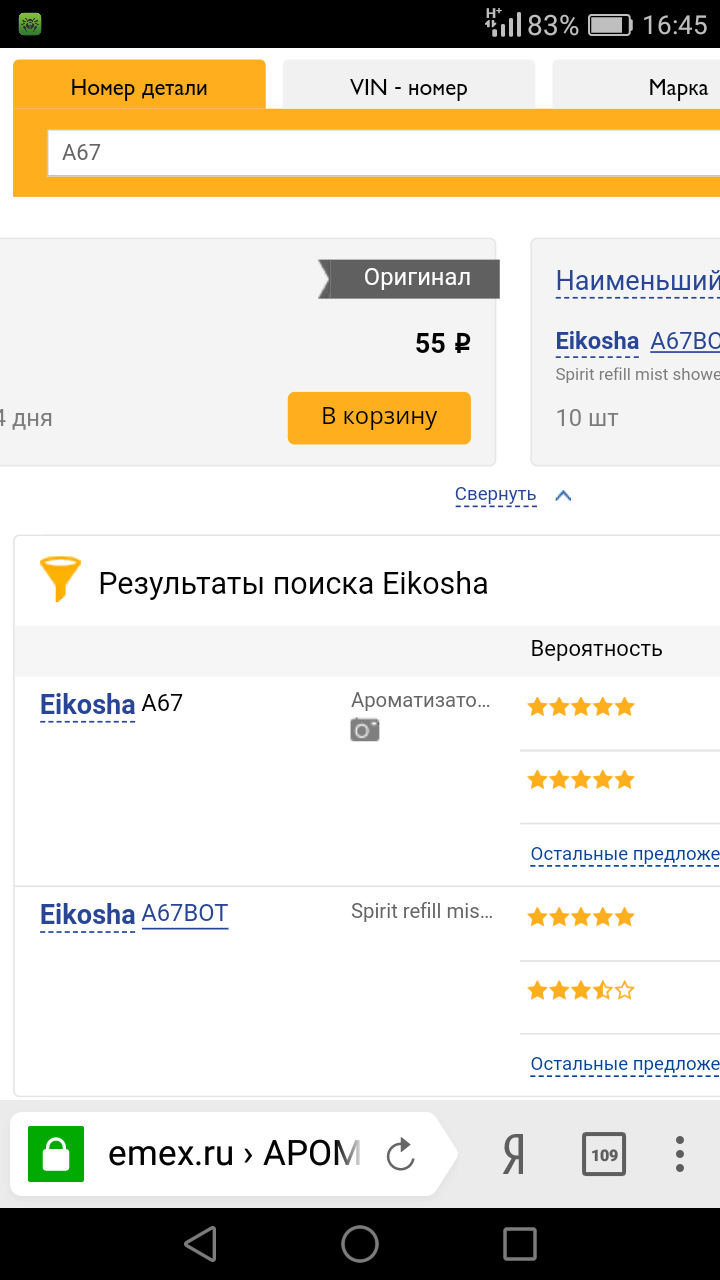Expand 'Остальные предложения' under Eikosha A67BOT

pos(624,1064)
